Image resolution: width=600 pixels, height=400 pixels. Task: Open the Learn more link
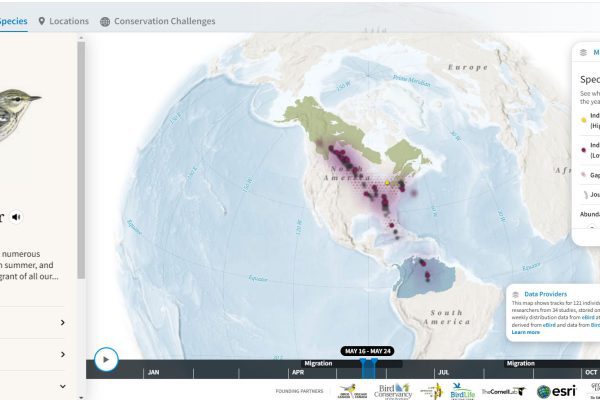point(526,332)
